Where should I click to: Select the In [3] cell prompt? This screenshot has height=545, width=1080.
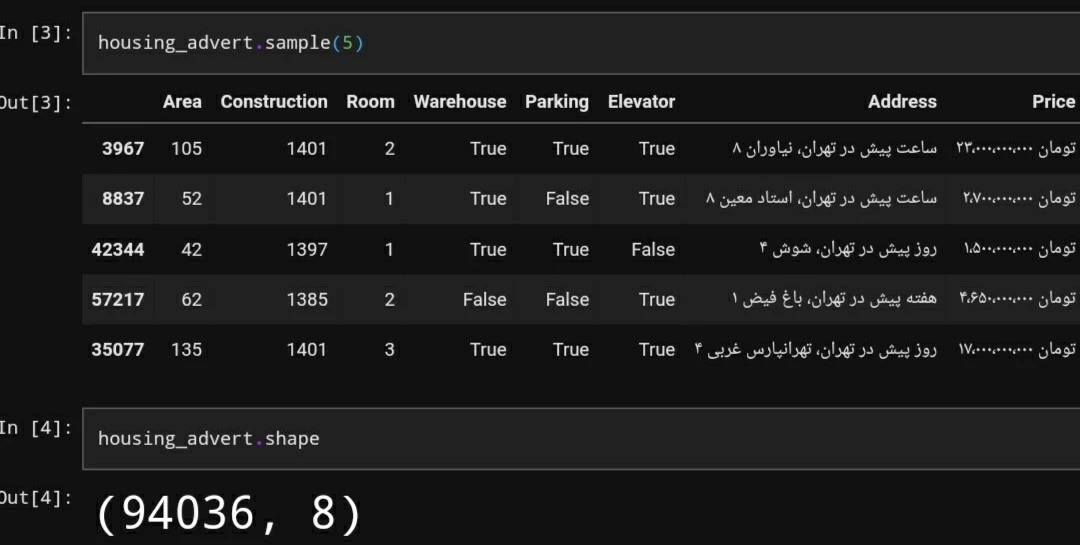pyautogui.click(x=35, y=33)
